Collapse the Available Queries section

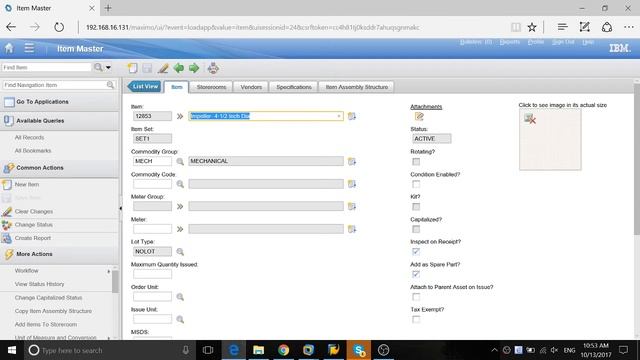pyautogui.click(x=60, y=121)
